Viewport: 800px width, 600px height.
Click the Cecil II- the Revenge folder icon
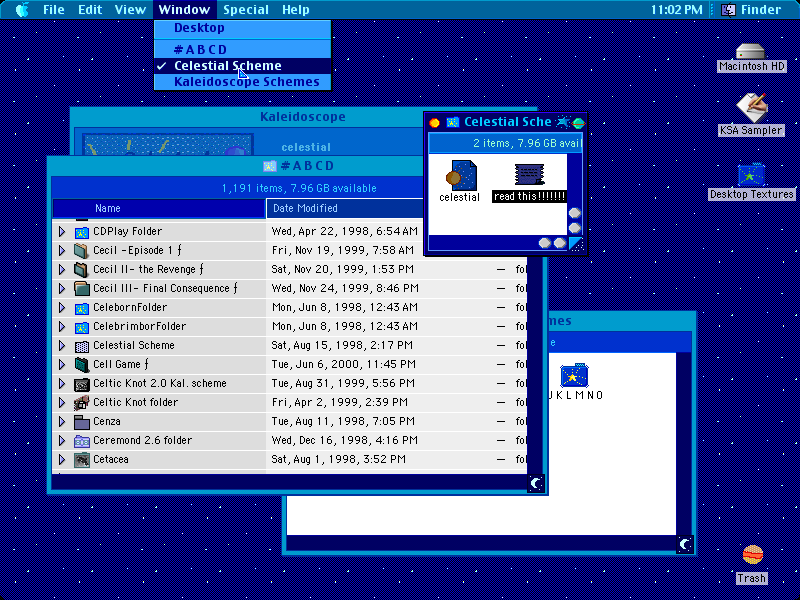[x=81, y=269]
